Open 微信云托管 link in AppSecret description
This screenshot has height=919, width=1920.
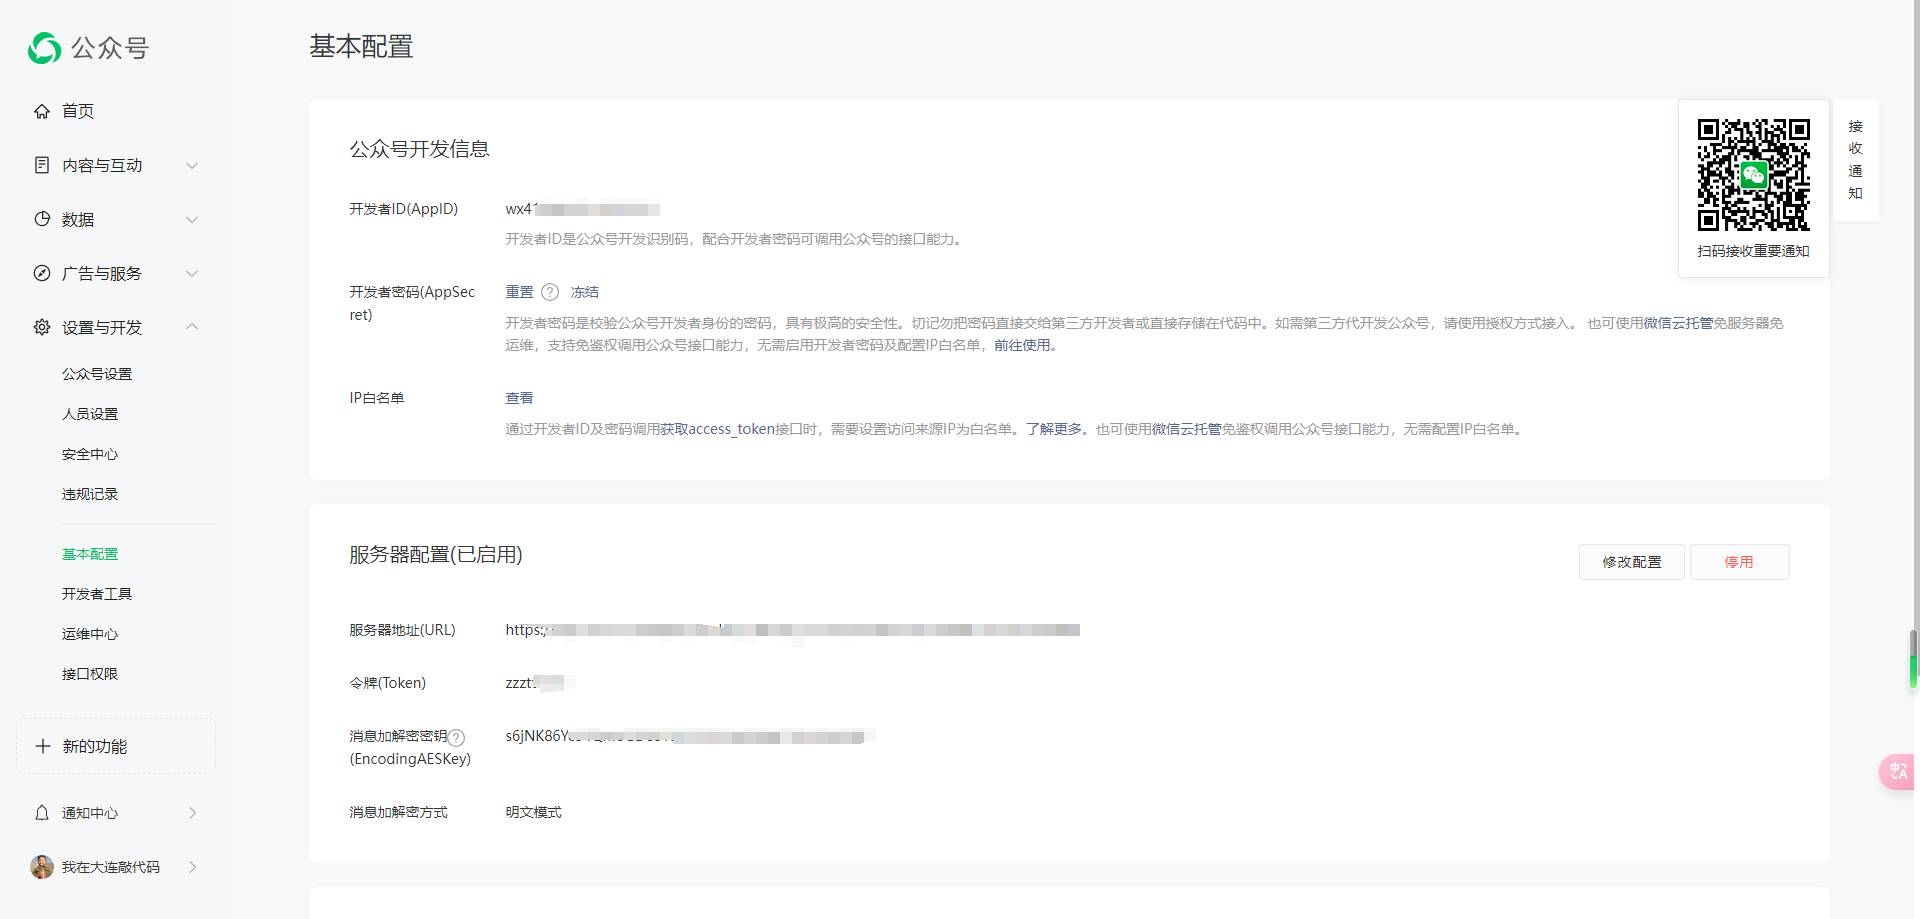pyautogui.click(x=1678, y=323)
